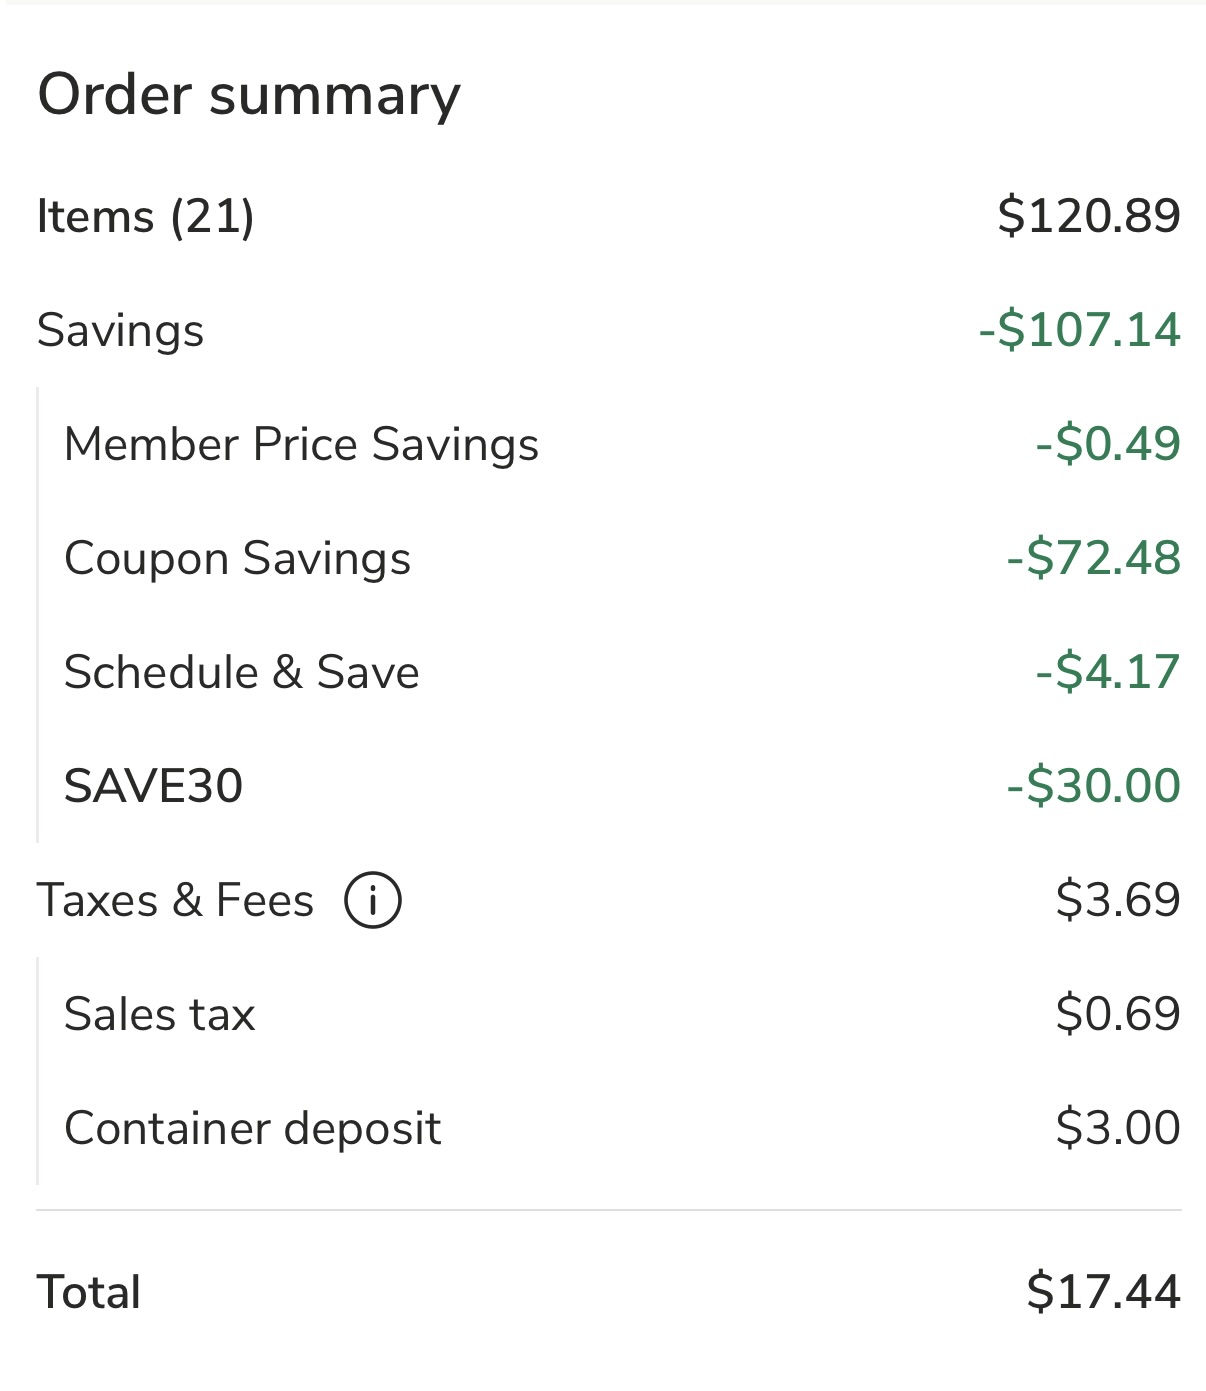Tap the Savings row label
This screenshot has height=1391, width=1206.
120,330
